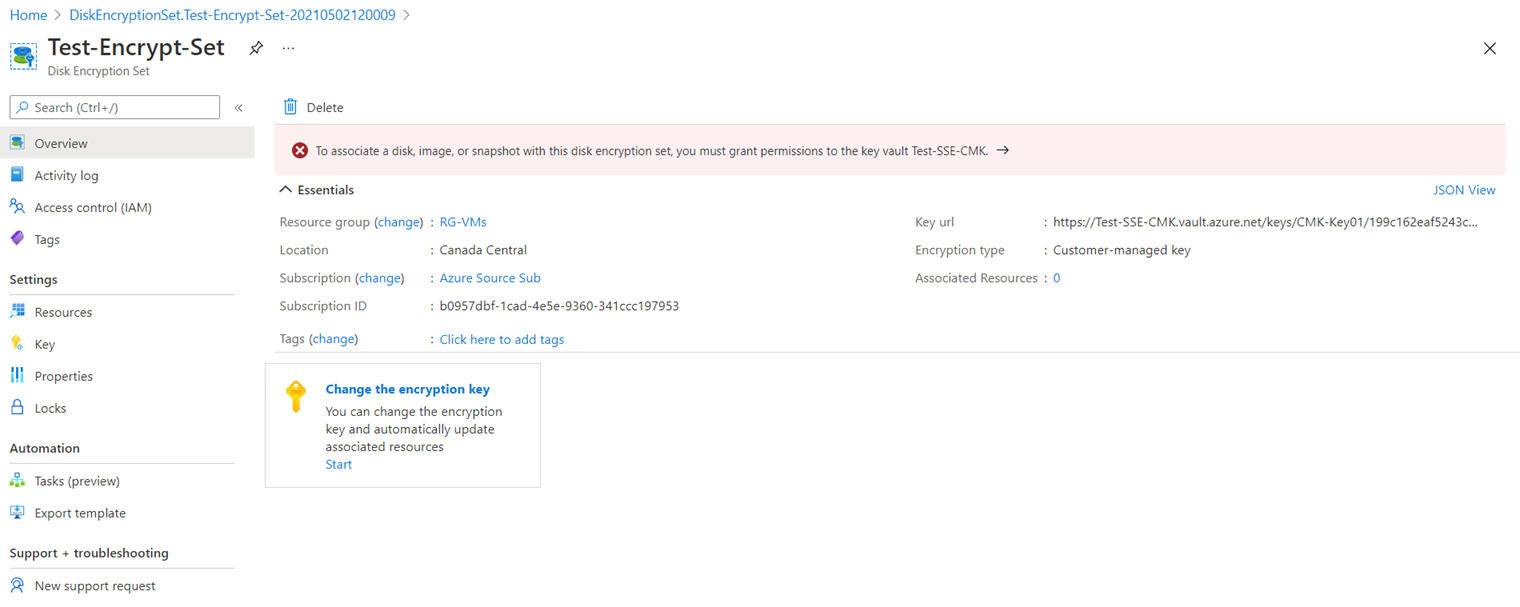1520x607 pixels.
Task: Open Associated Resources count 0 link
Action: [1057, 278]
